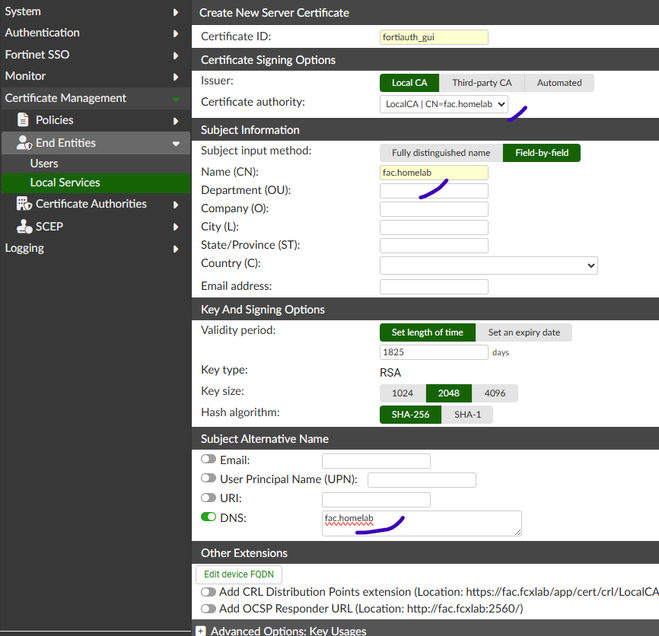This screenshot has width=659, height=636.
Task: Click the Certificate Authorities building icon
Action: [x=24, y=204]
